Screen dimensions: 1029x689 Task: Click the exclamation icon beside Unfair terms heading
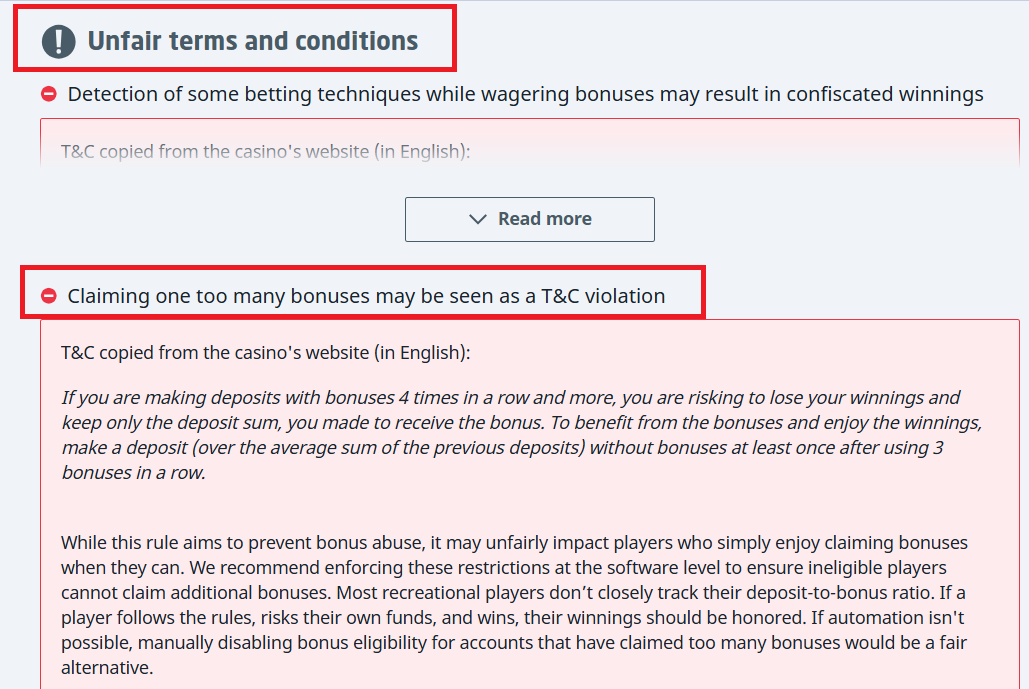tap(59, 42)
